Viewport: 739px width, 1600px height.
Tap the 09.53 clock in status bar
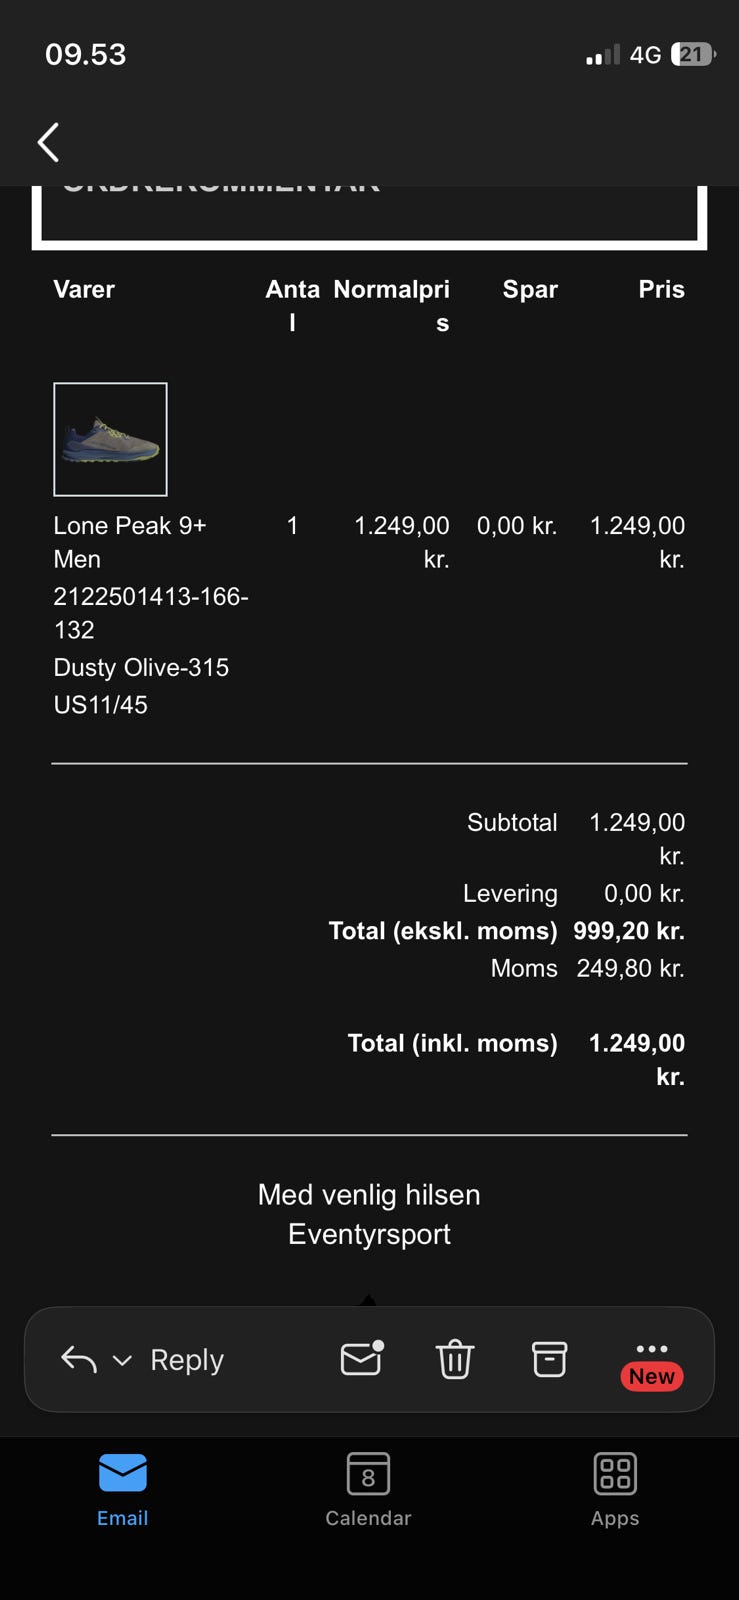86,54
